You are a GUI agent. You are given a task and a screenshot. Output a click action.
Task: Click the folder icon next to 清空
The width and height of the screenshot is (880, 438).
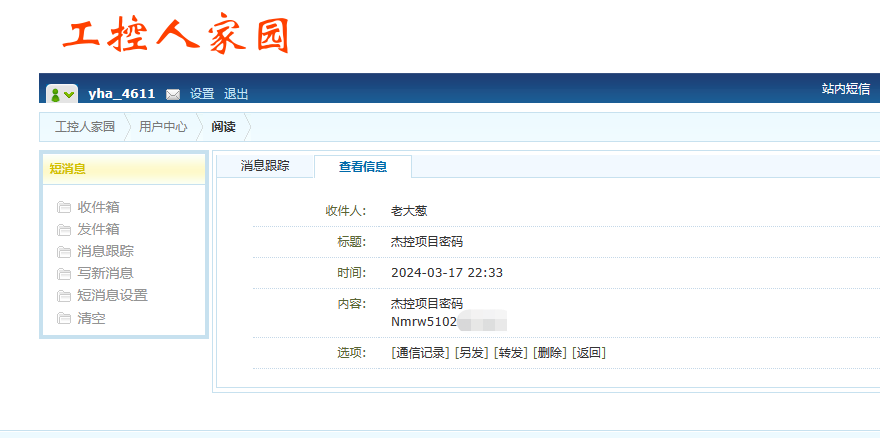click(64, 319)
